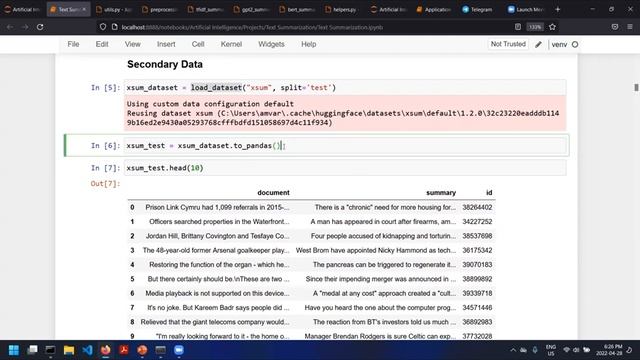Open Task View from the taskbar
Viewport: 640px width, 360px height.
(32, 350)
